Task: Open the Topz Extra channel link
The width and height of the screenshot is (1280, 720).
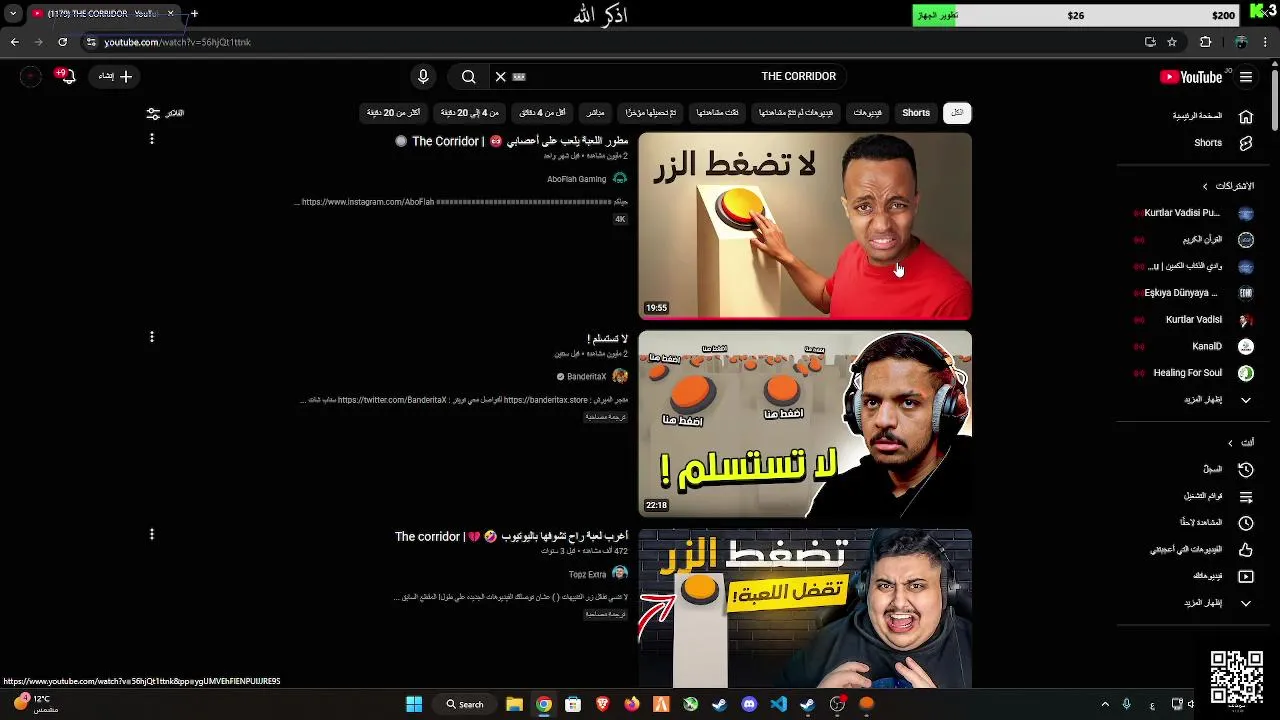Action: click(587, 575)
